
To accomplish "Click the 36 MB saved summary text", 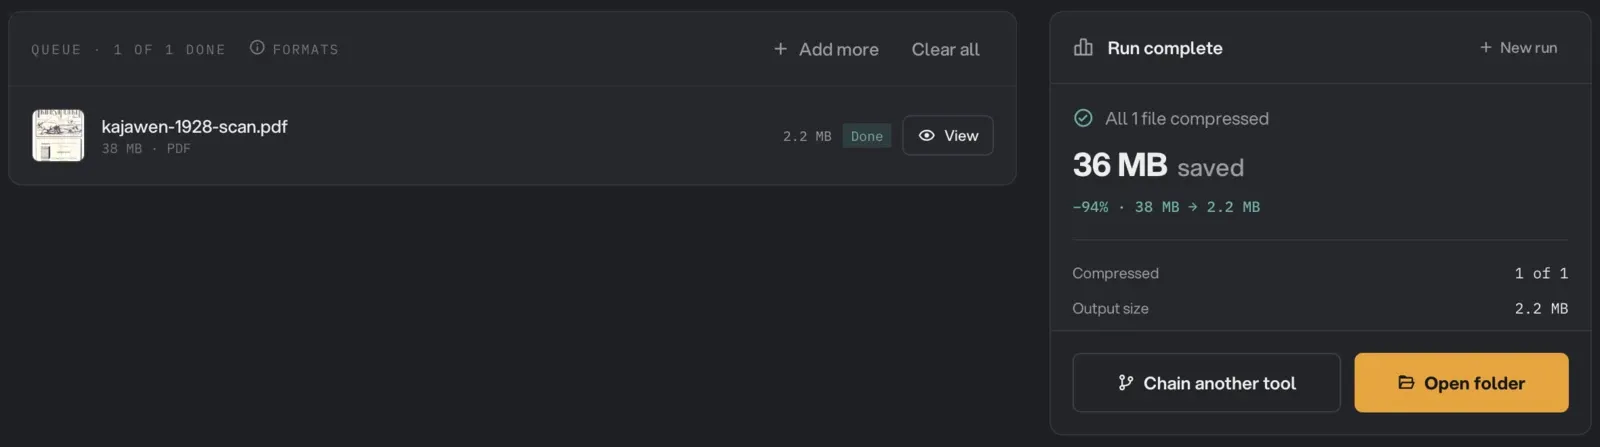I will pos(1158,166).
